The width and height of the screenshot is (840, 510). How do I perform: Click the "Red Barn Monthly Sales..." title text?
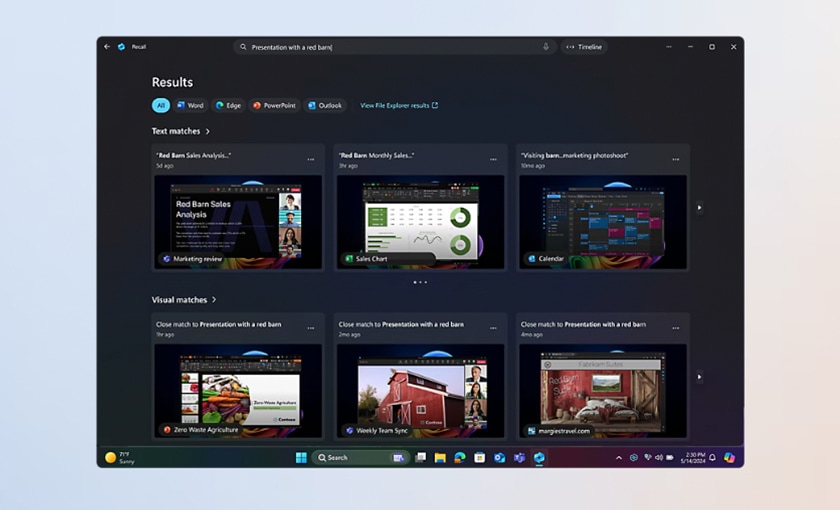[x=376, y=155]
